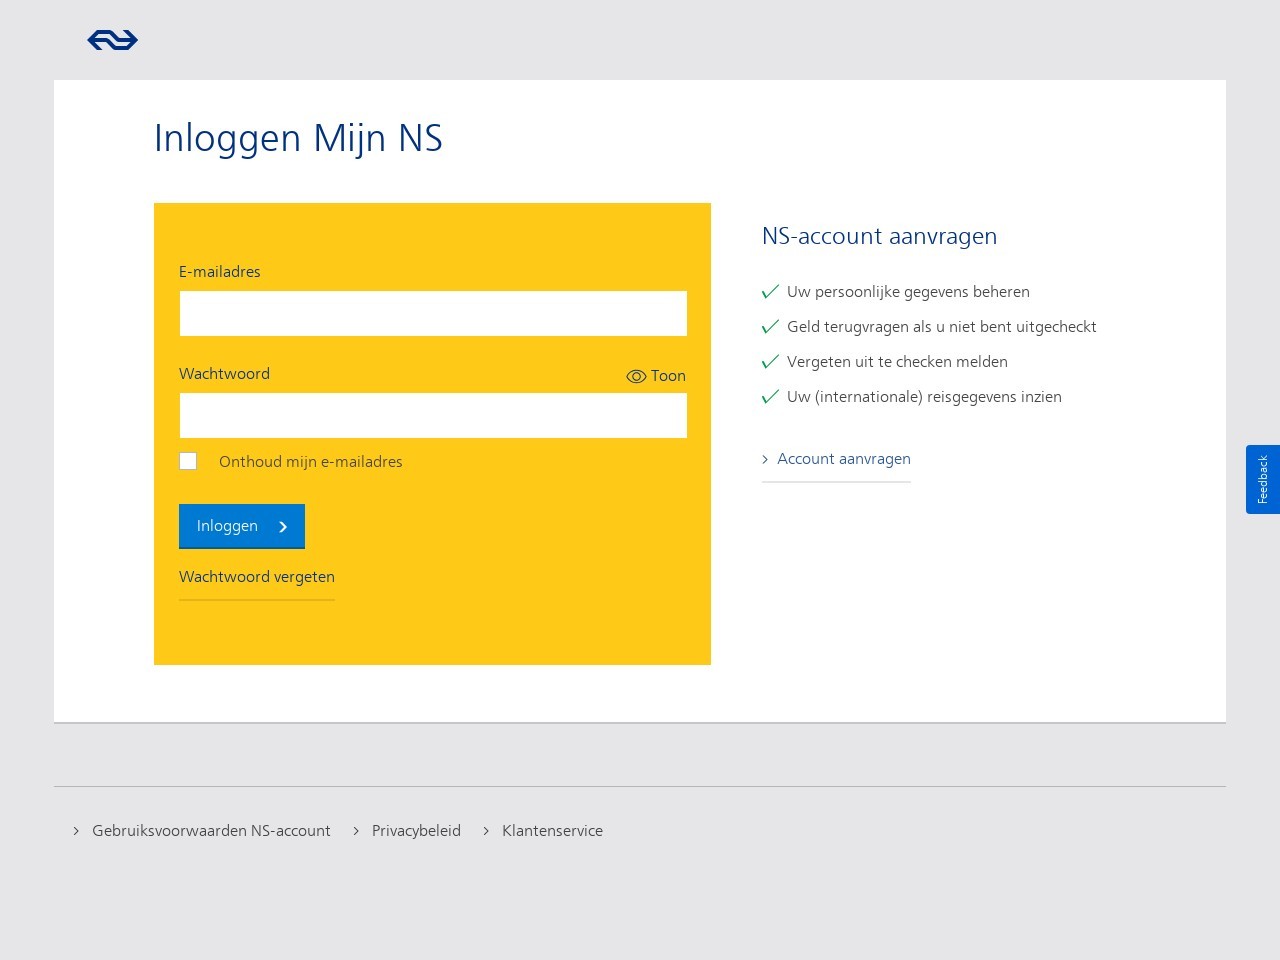The height and width of the screenshot is (960, 1280).
Task: Open Gebruiksvoorwaarden NS-account footer link
Action: (x=202, y=831)
